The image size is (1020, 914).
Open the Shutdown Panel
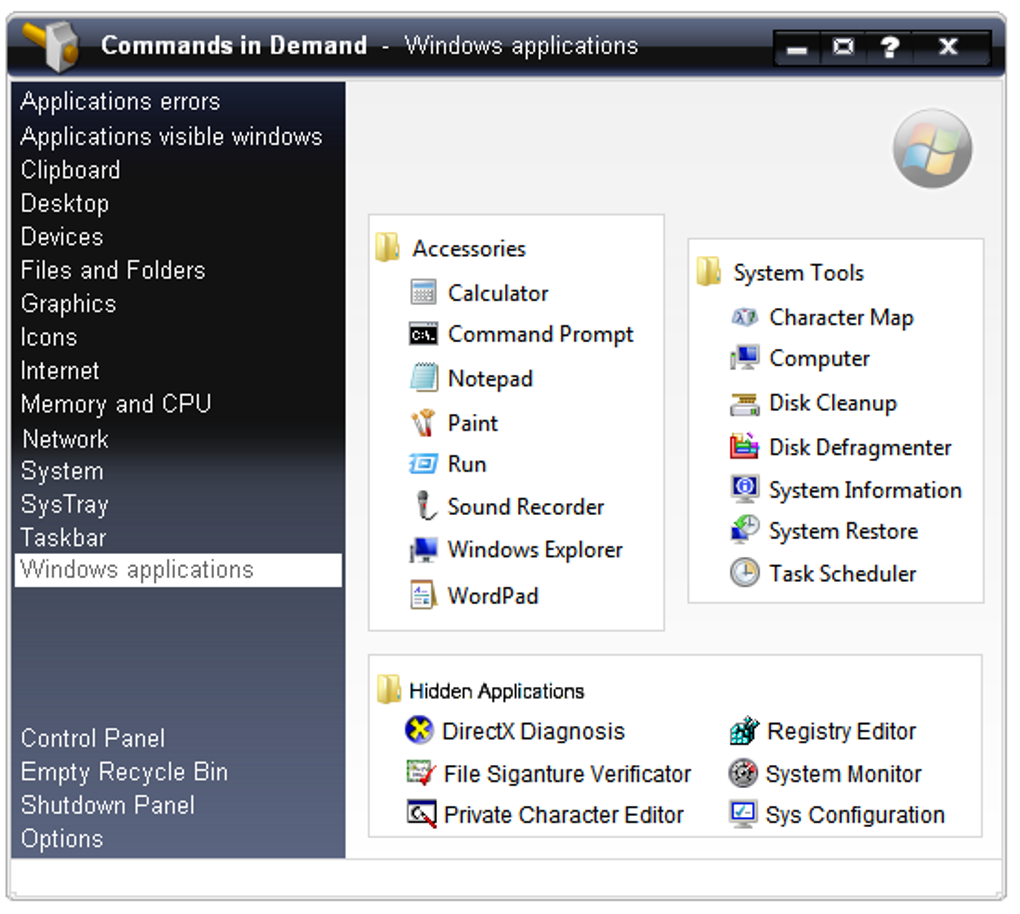108,805
